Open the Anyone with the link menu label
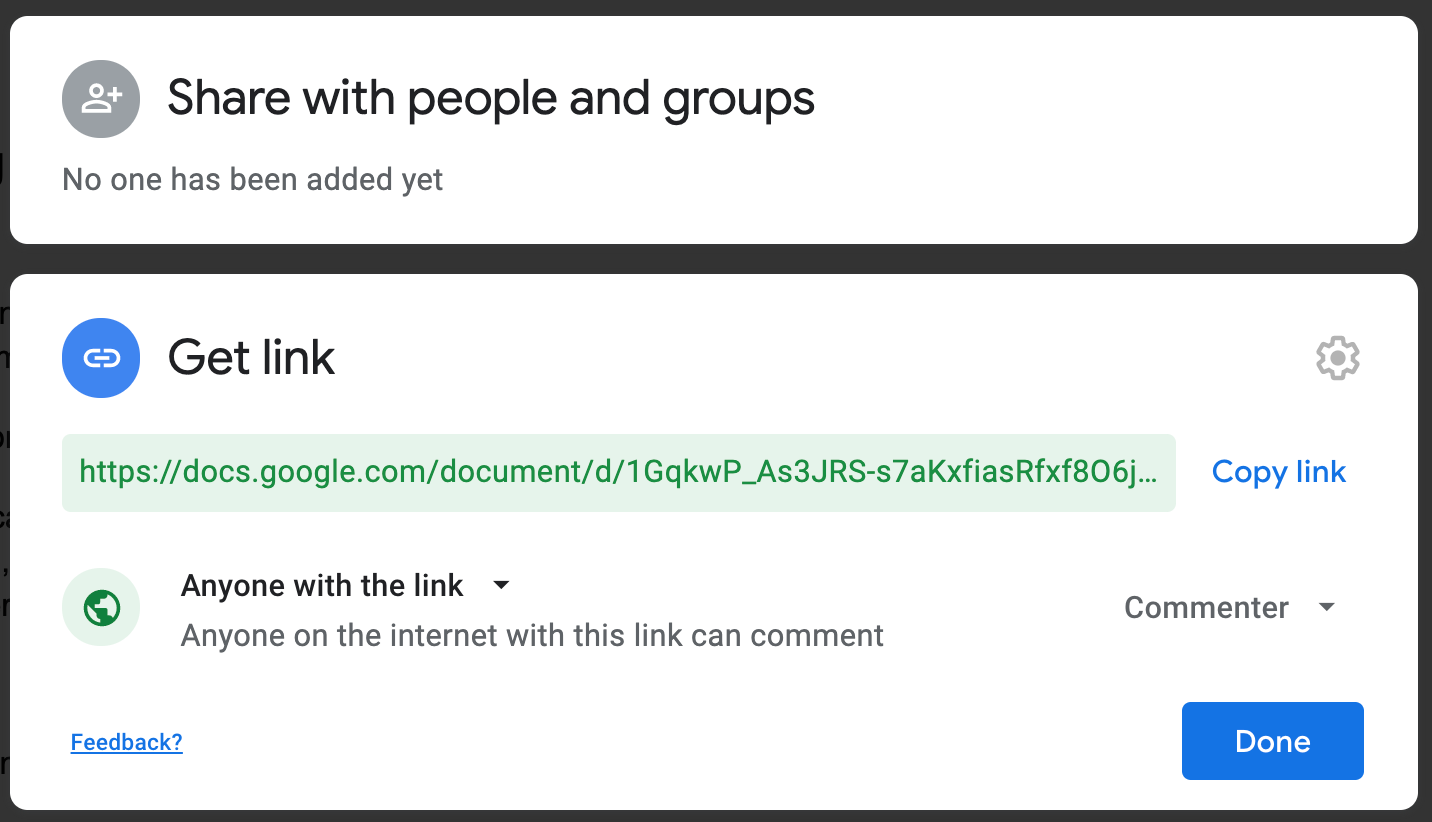 [x=322, y=586]
